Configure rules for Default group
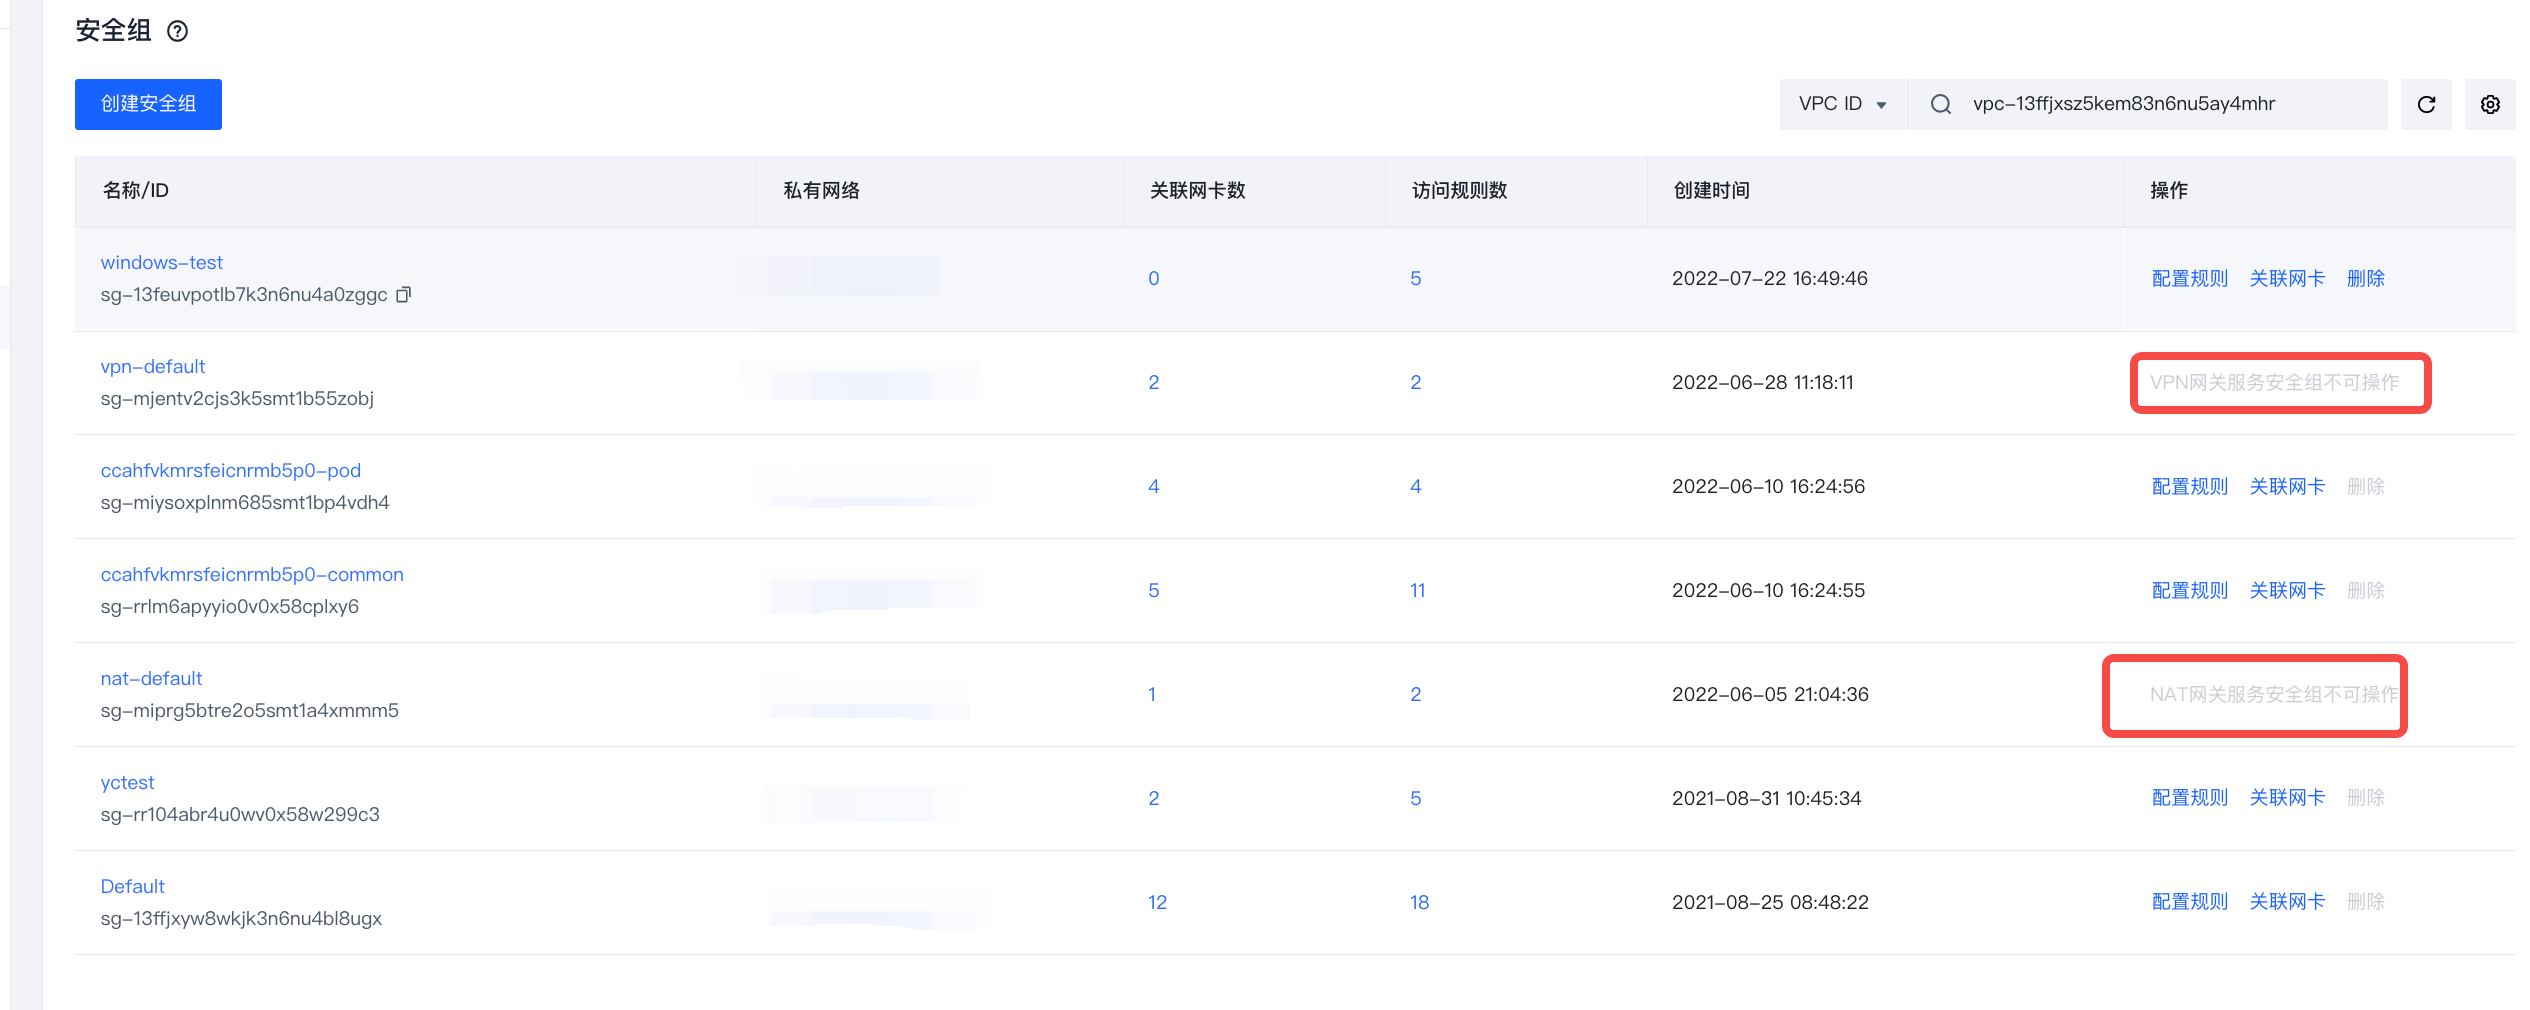Screen dimensions: 2530x1010 (x=2190, y=901)
